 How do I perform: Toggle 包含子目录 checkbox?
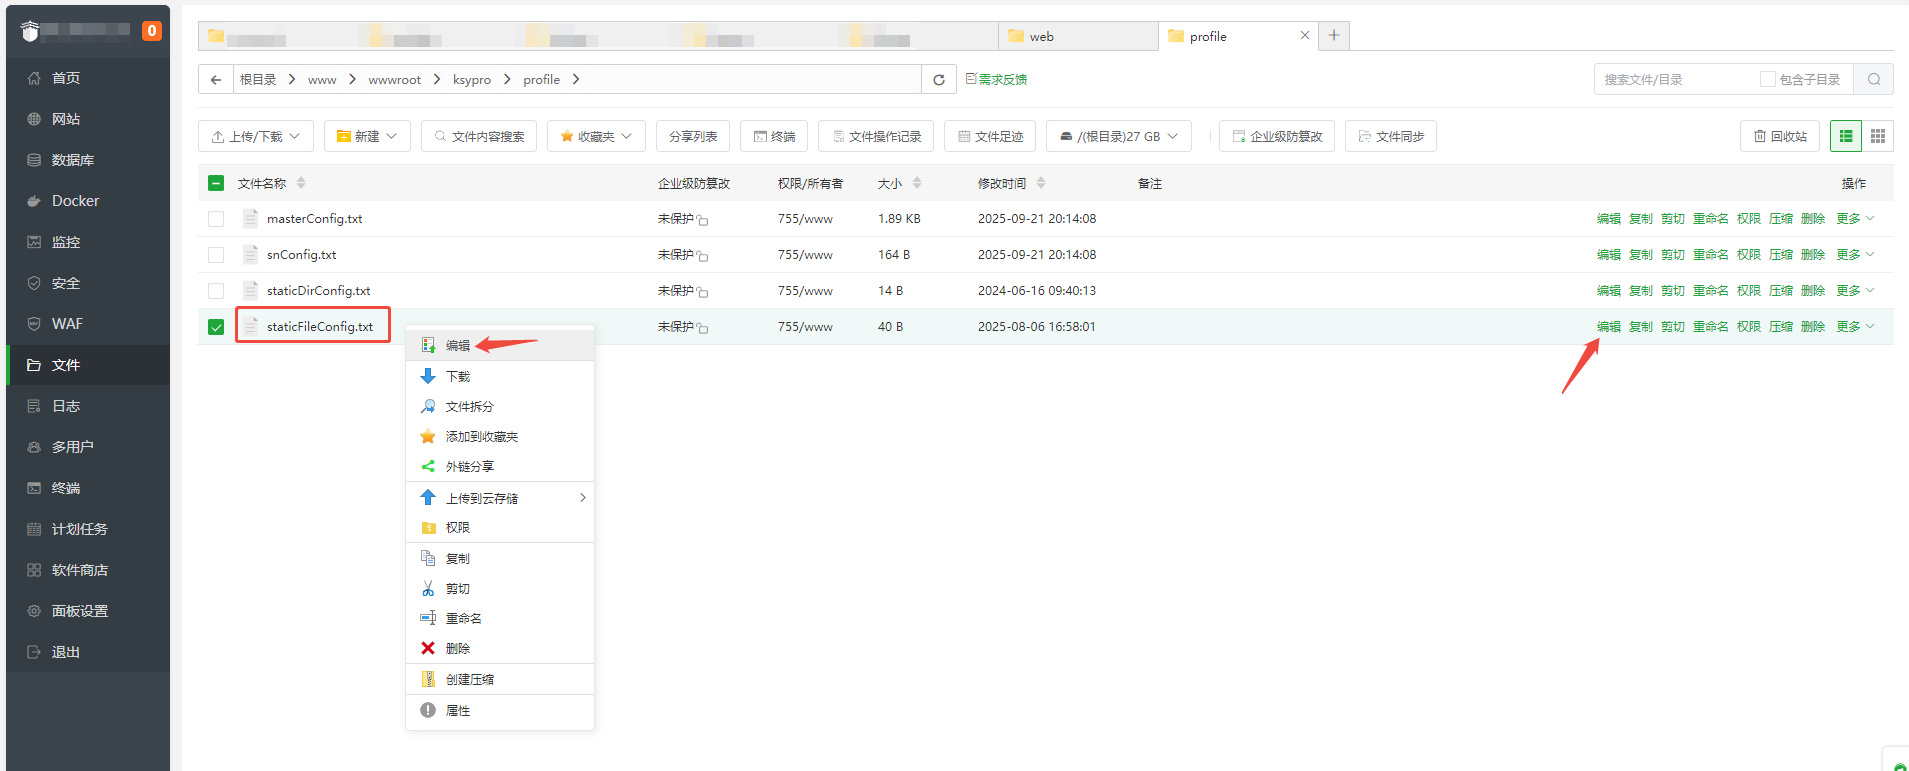point(1767,79)
